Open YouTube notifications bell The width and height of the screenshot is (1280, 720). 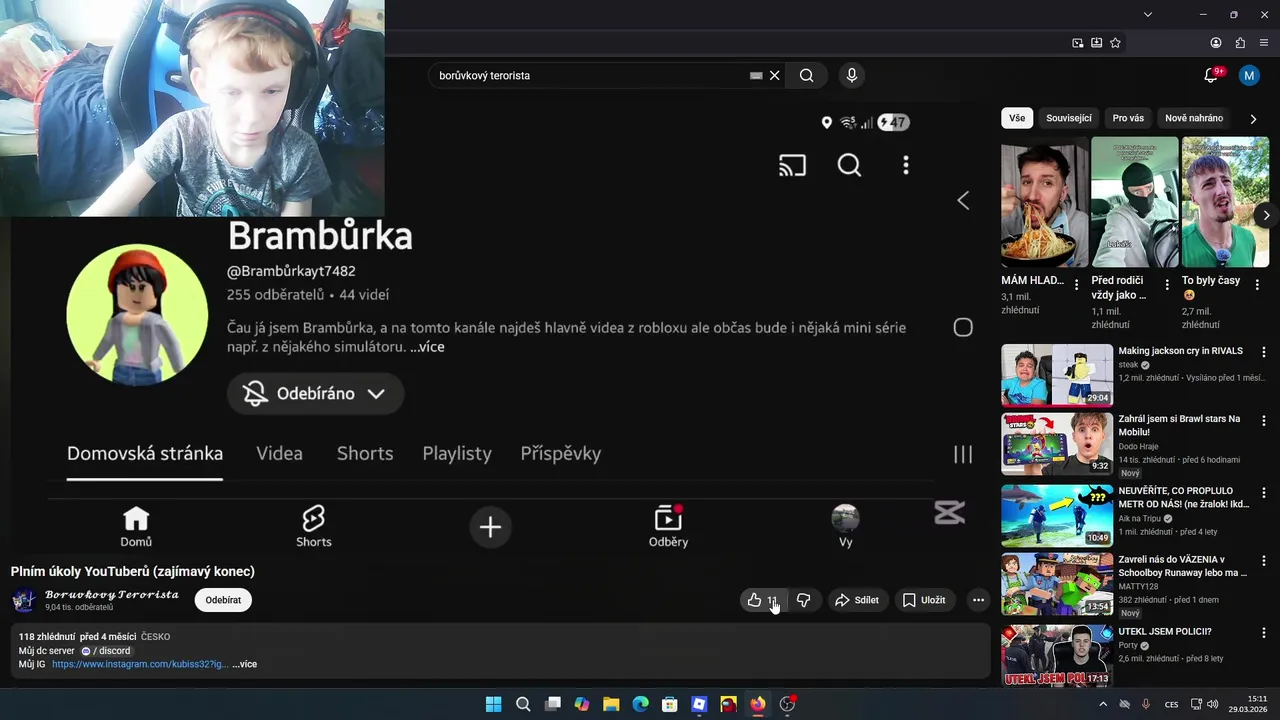pos(1211,75)
